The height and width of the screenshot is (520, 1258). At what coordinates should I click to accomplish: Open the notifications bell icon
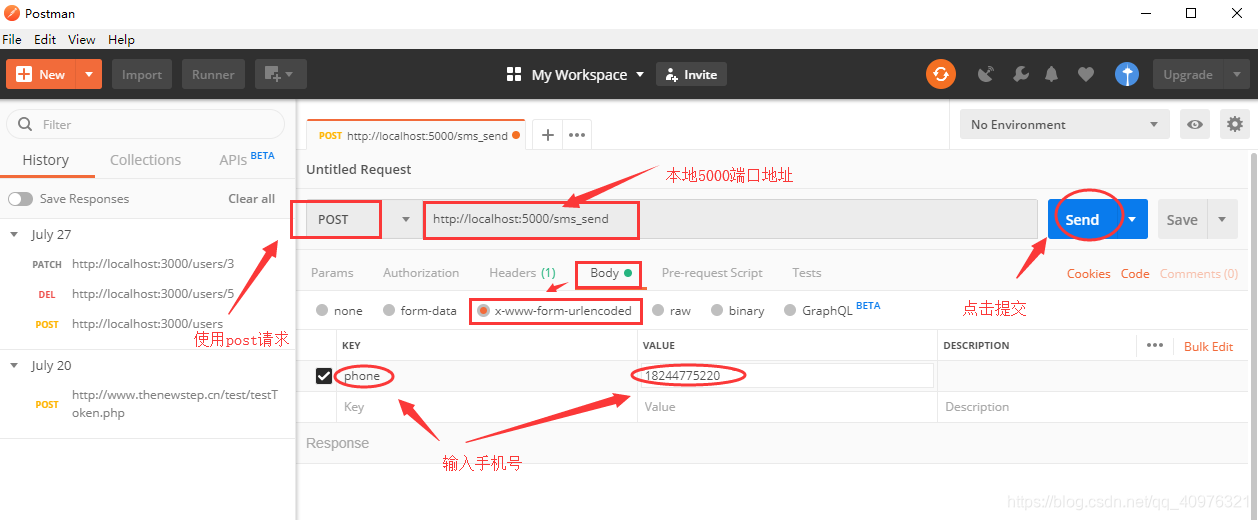(1052, 74)
